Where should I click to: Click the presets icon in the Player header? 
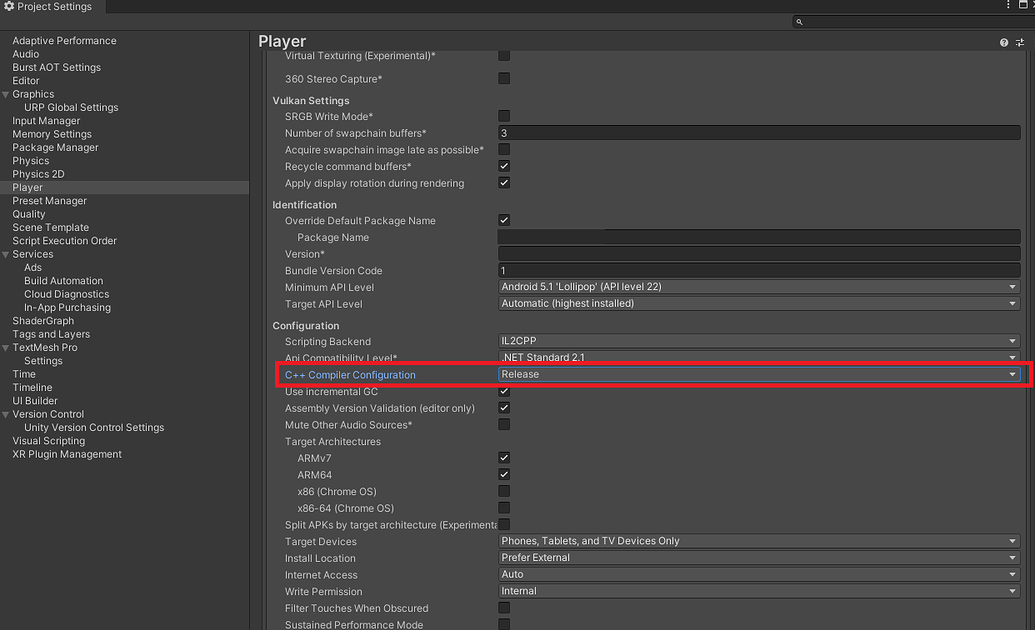point(1018,41)
